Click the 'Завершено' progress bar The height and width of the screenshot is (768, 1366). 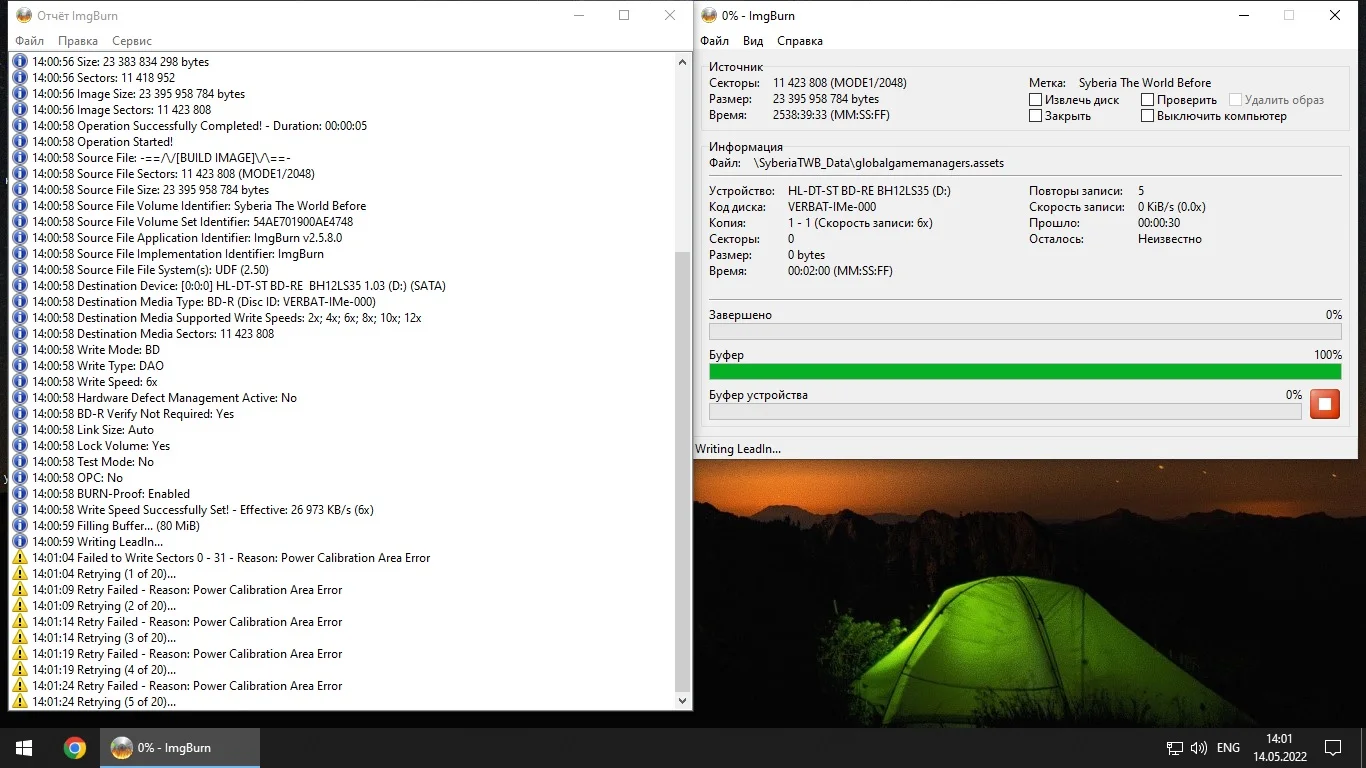[x=1025, y=331]
